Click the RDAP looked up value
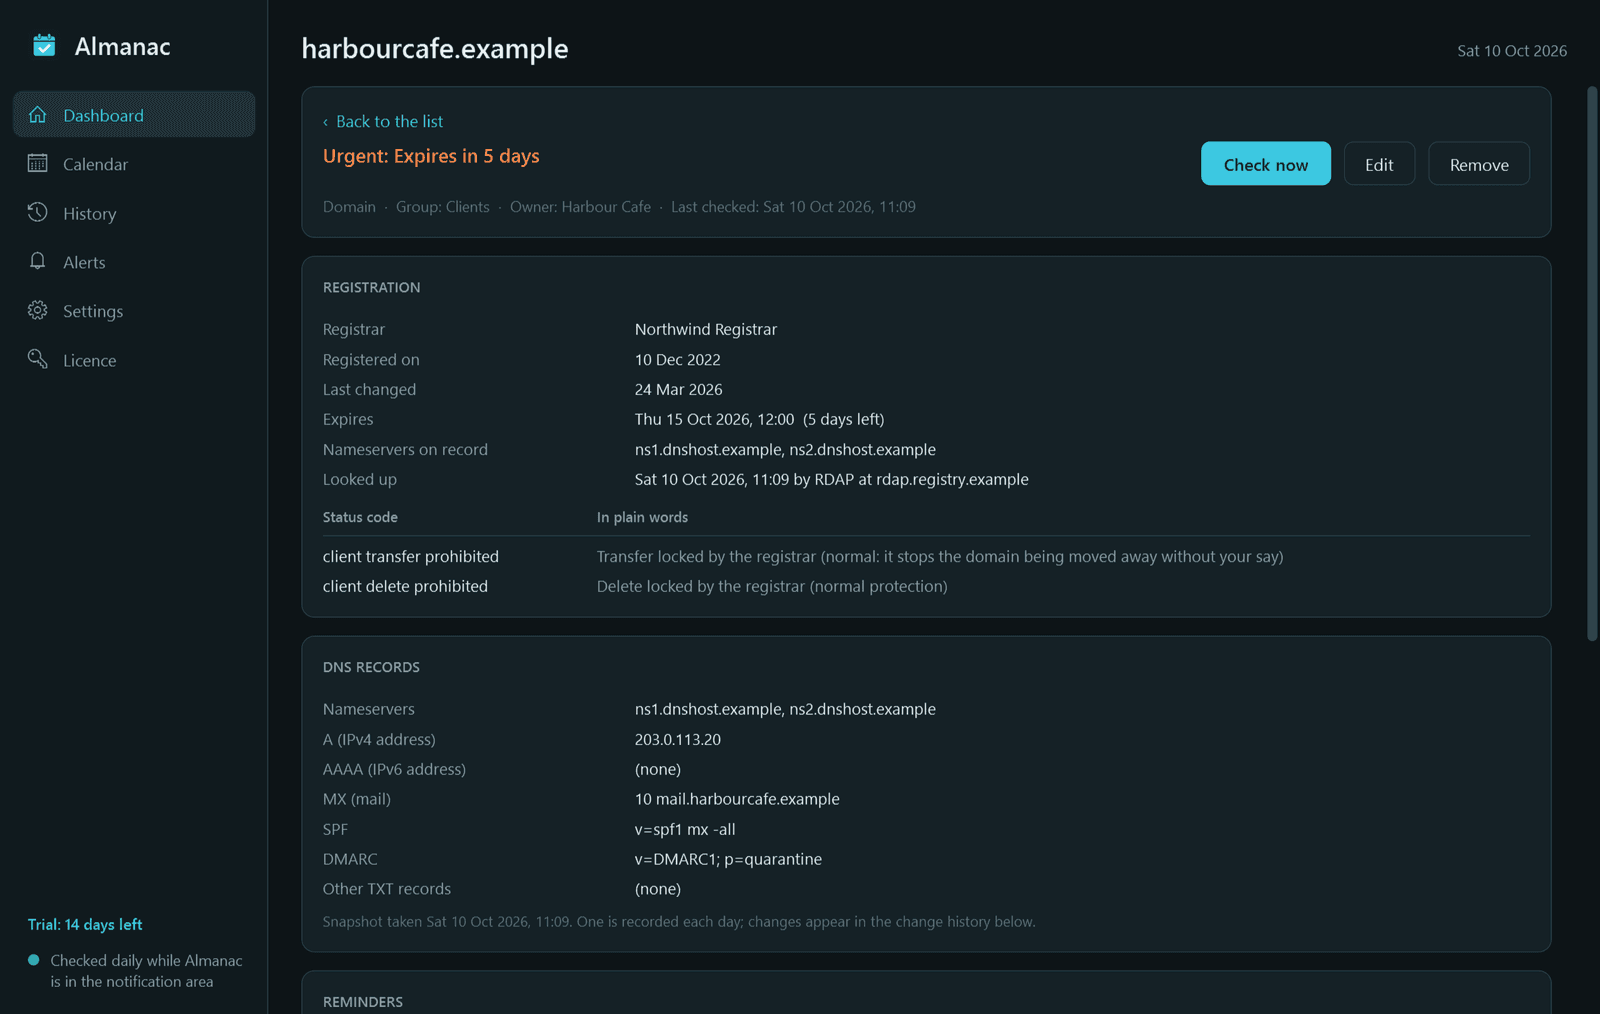This screenshot has width=1600, height=1014. [832, 479]
